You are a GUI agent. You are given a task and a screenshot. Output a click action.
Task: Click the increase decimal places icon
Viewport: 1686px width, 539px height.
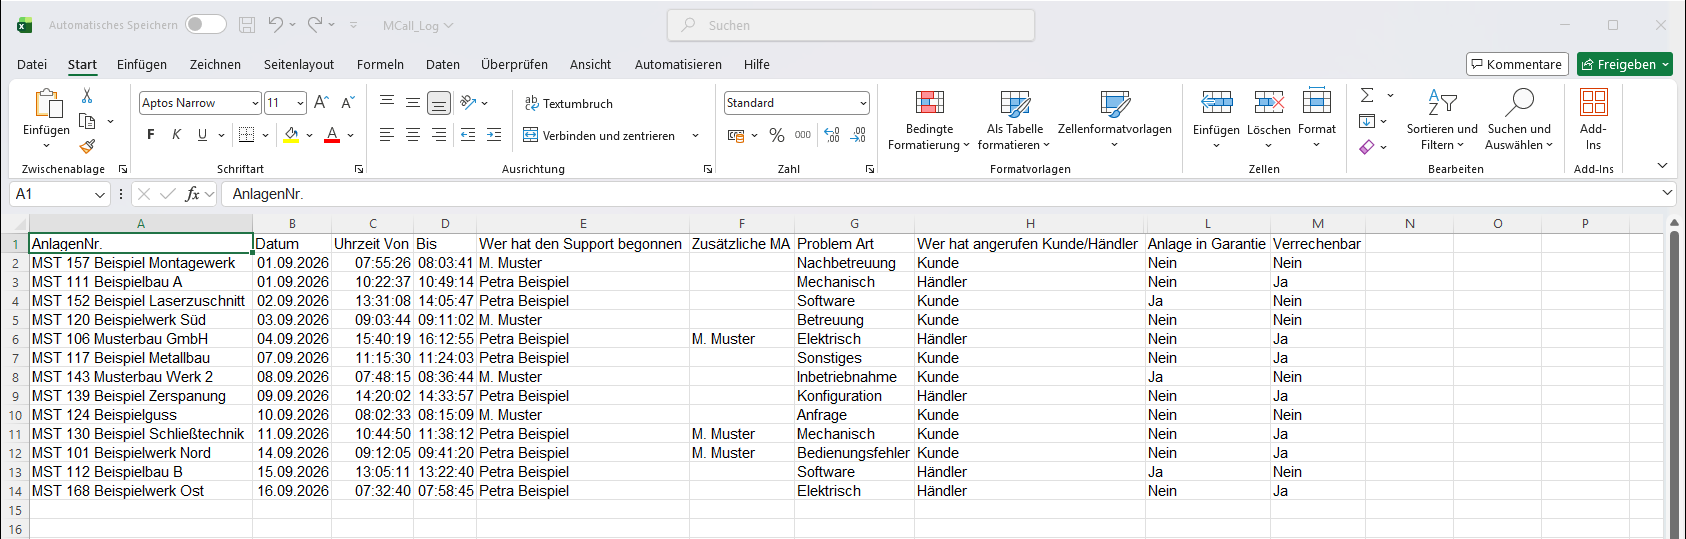[832, 135]
